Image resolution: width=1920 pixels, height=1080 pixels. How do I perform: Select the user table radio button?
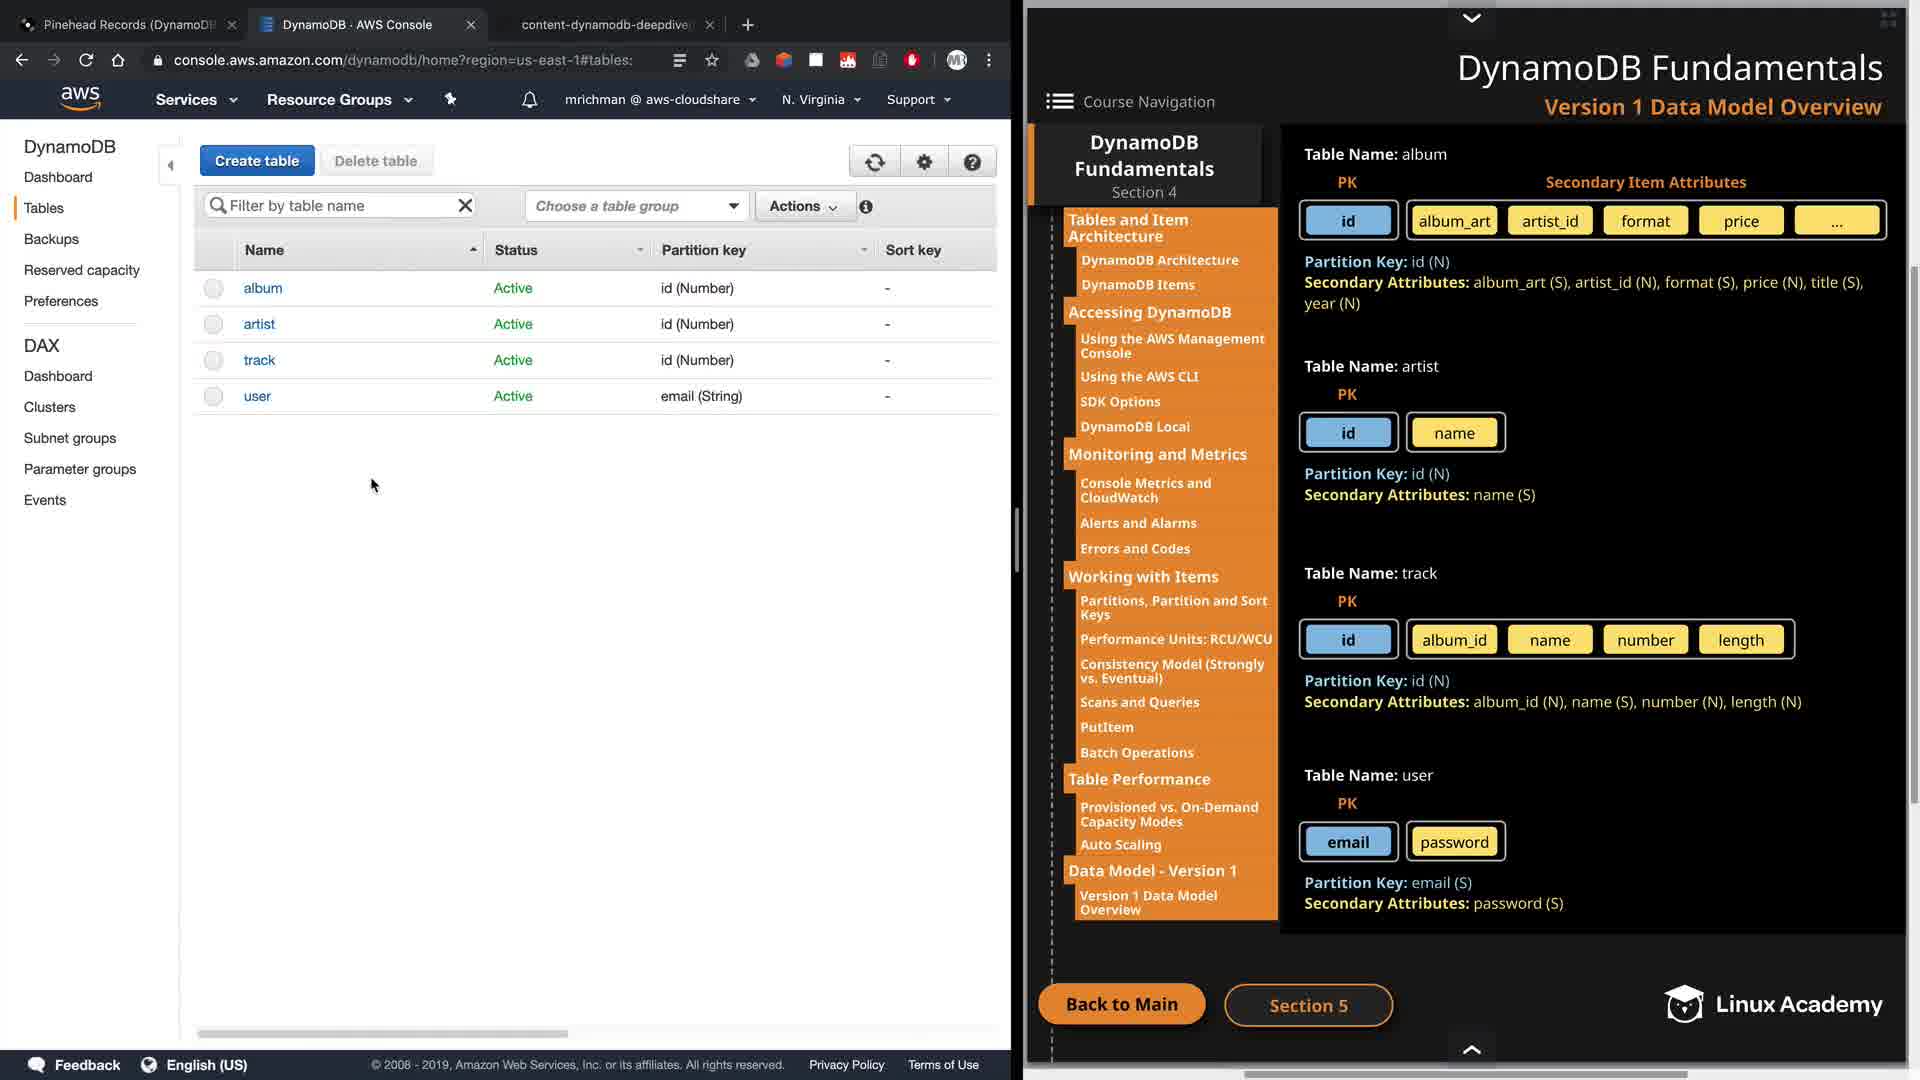[x=213, y=397]
